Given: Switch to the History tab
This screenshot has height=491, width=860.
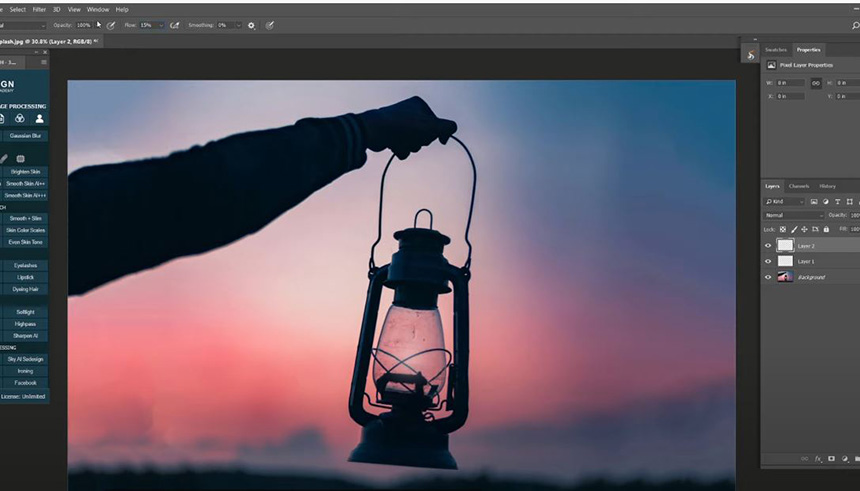Looking at the screenshot, I should point(827,186).
